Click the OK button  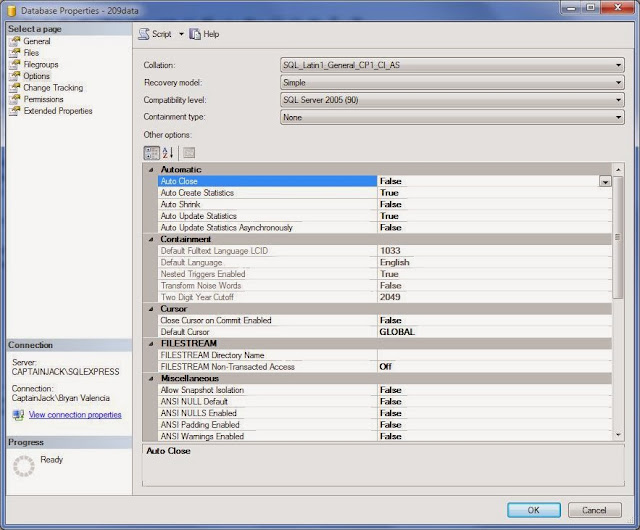pyautogui.click(x=533, y=510)
